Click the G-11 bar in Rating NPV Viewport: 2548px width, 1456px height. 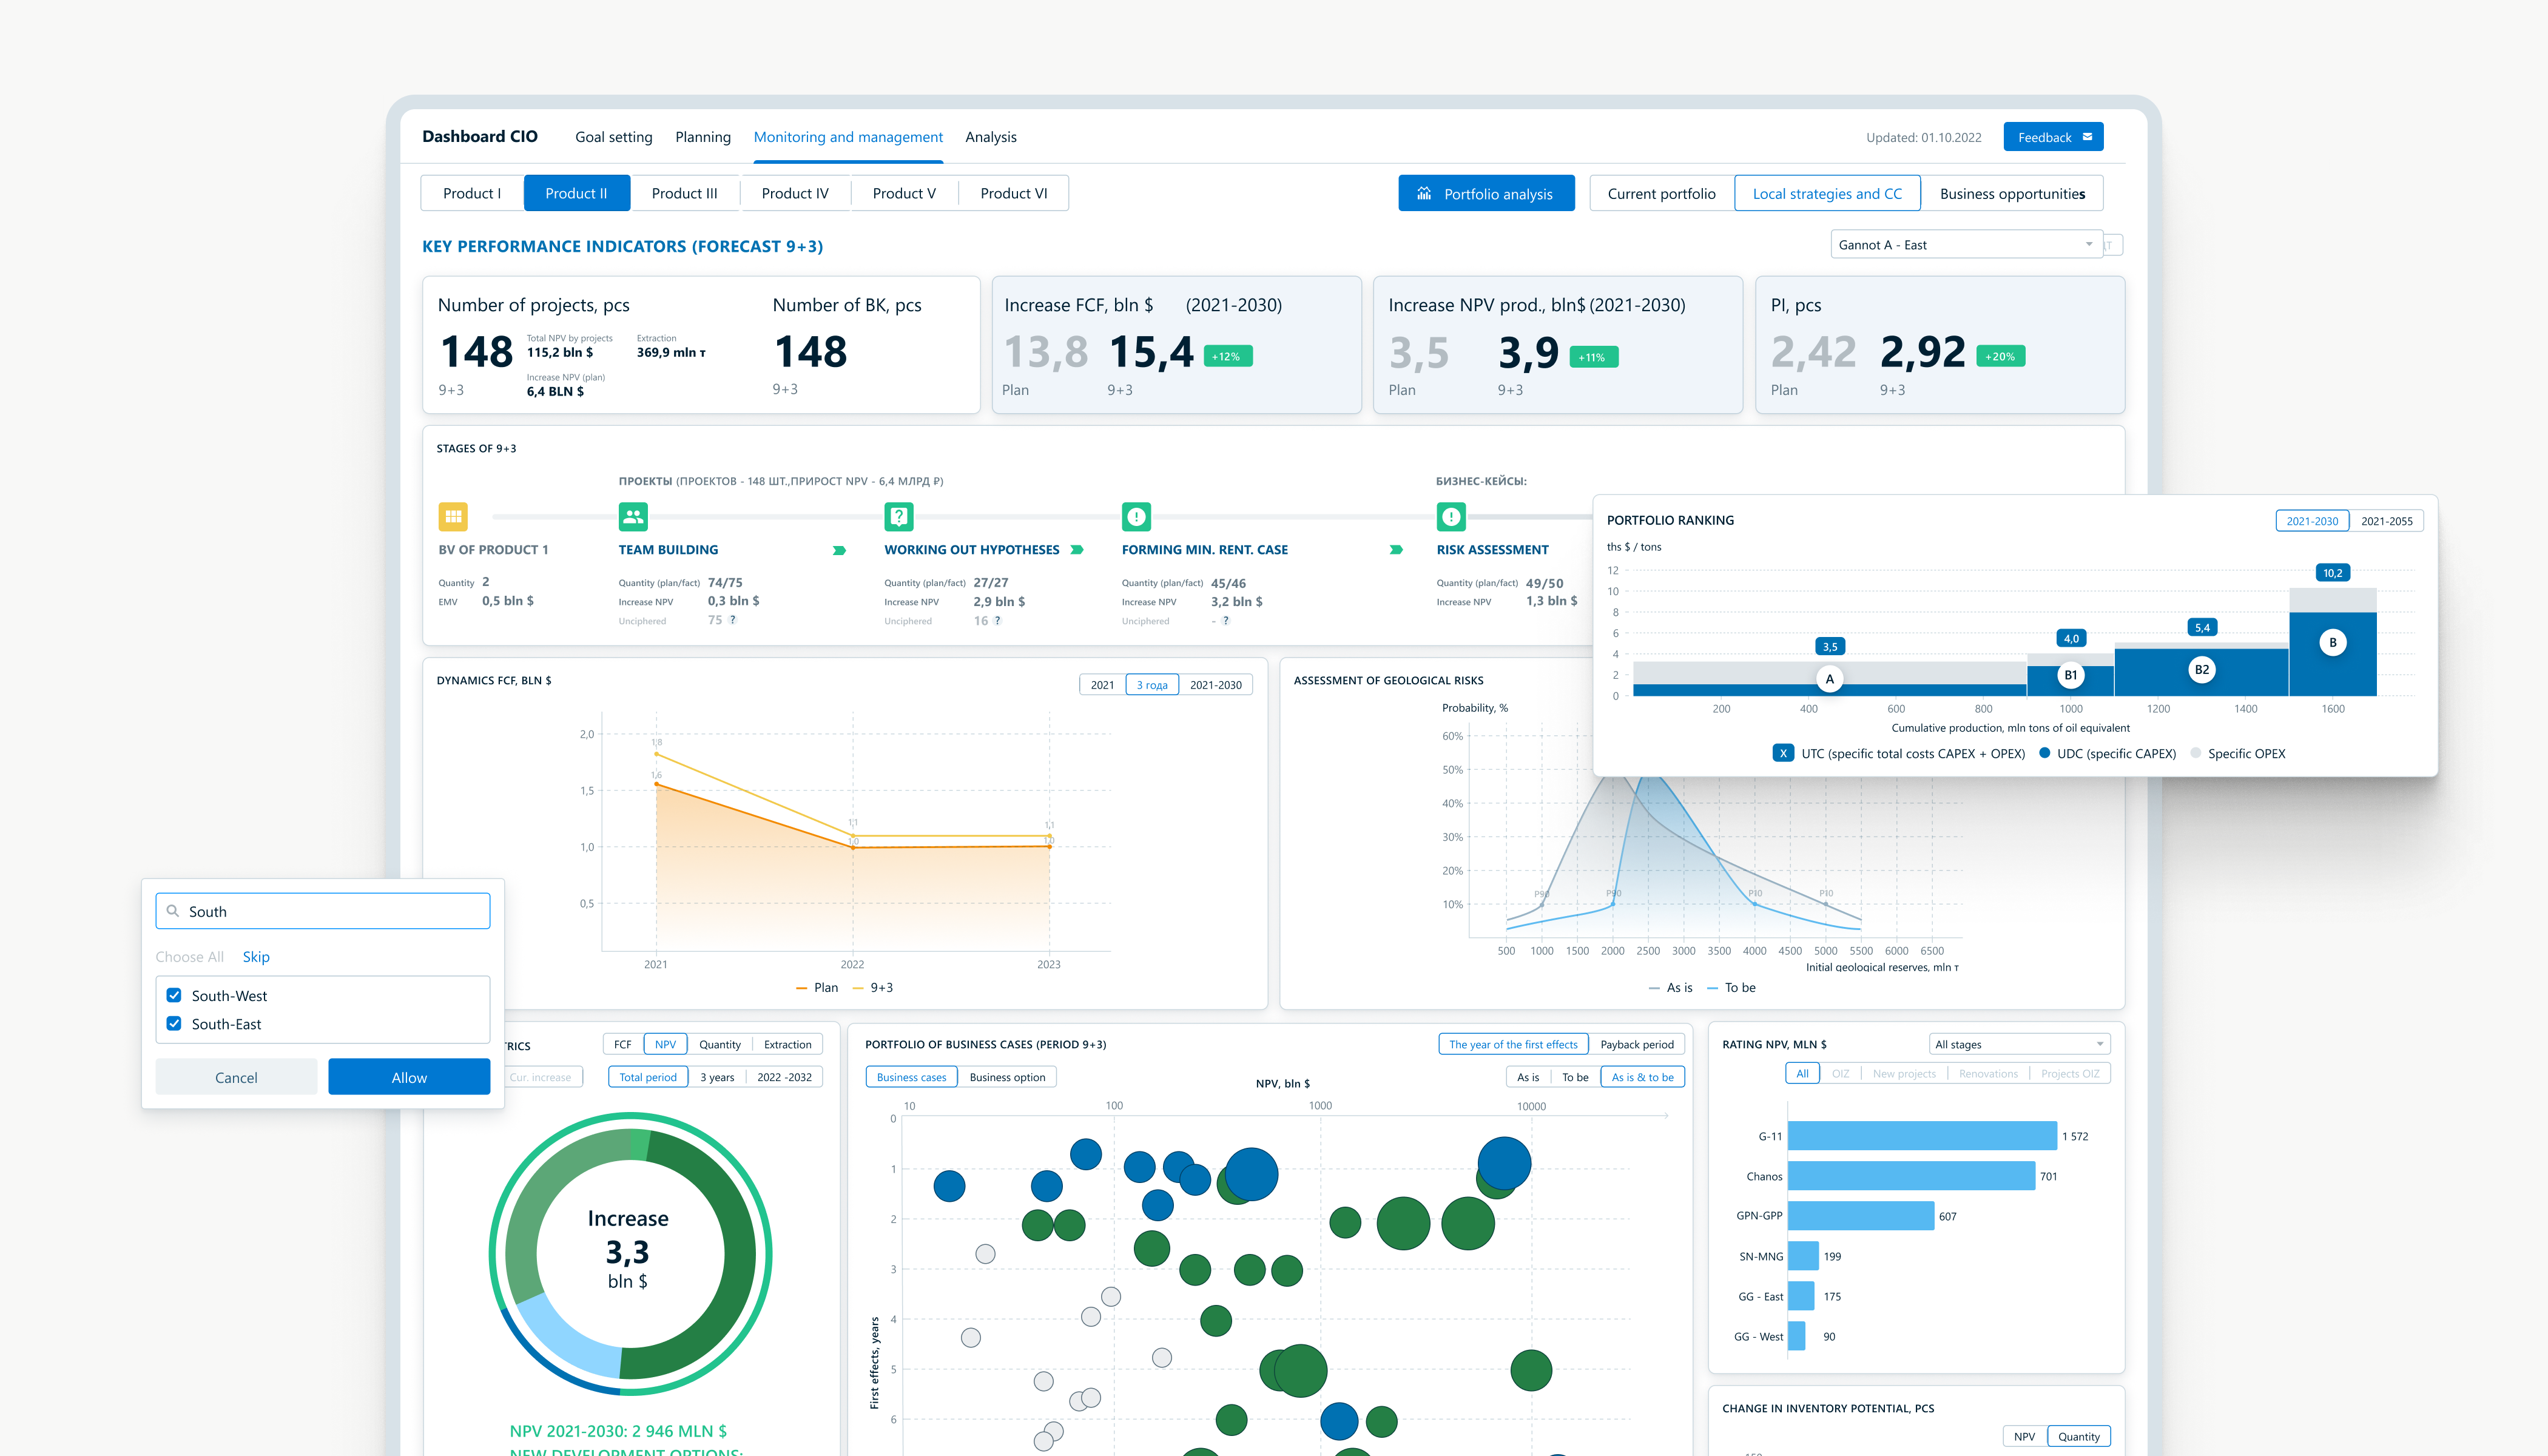pos(1922,1136)
